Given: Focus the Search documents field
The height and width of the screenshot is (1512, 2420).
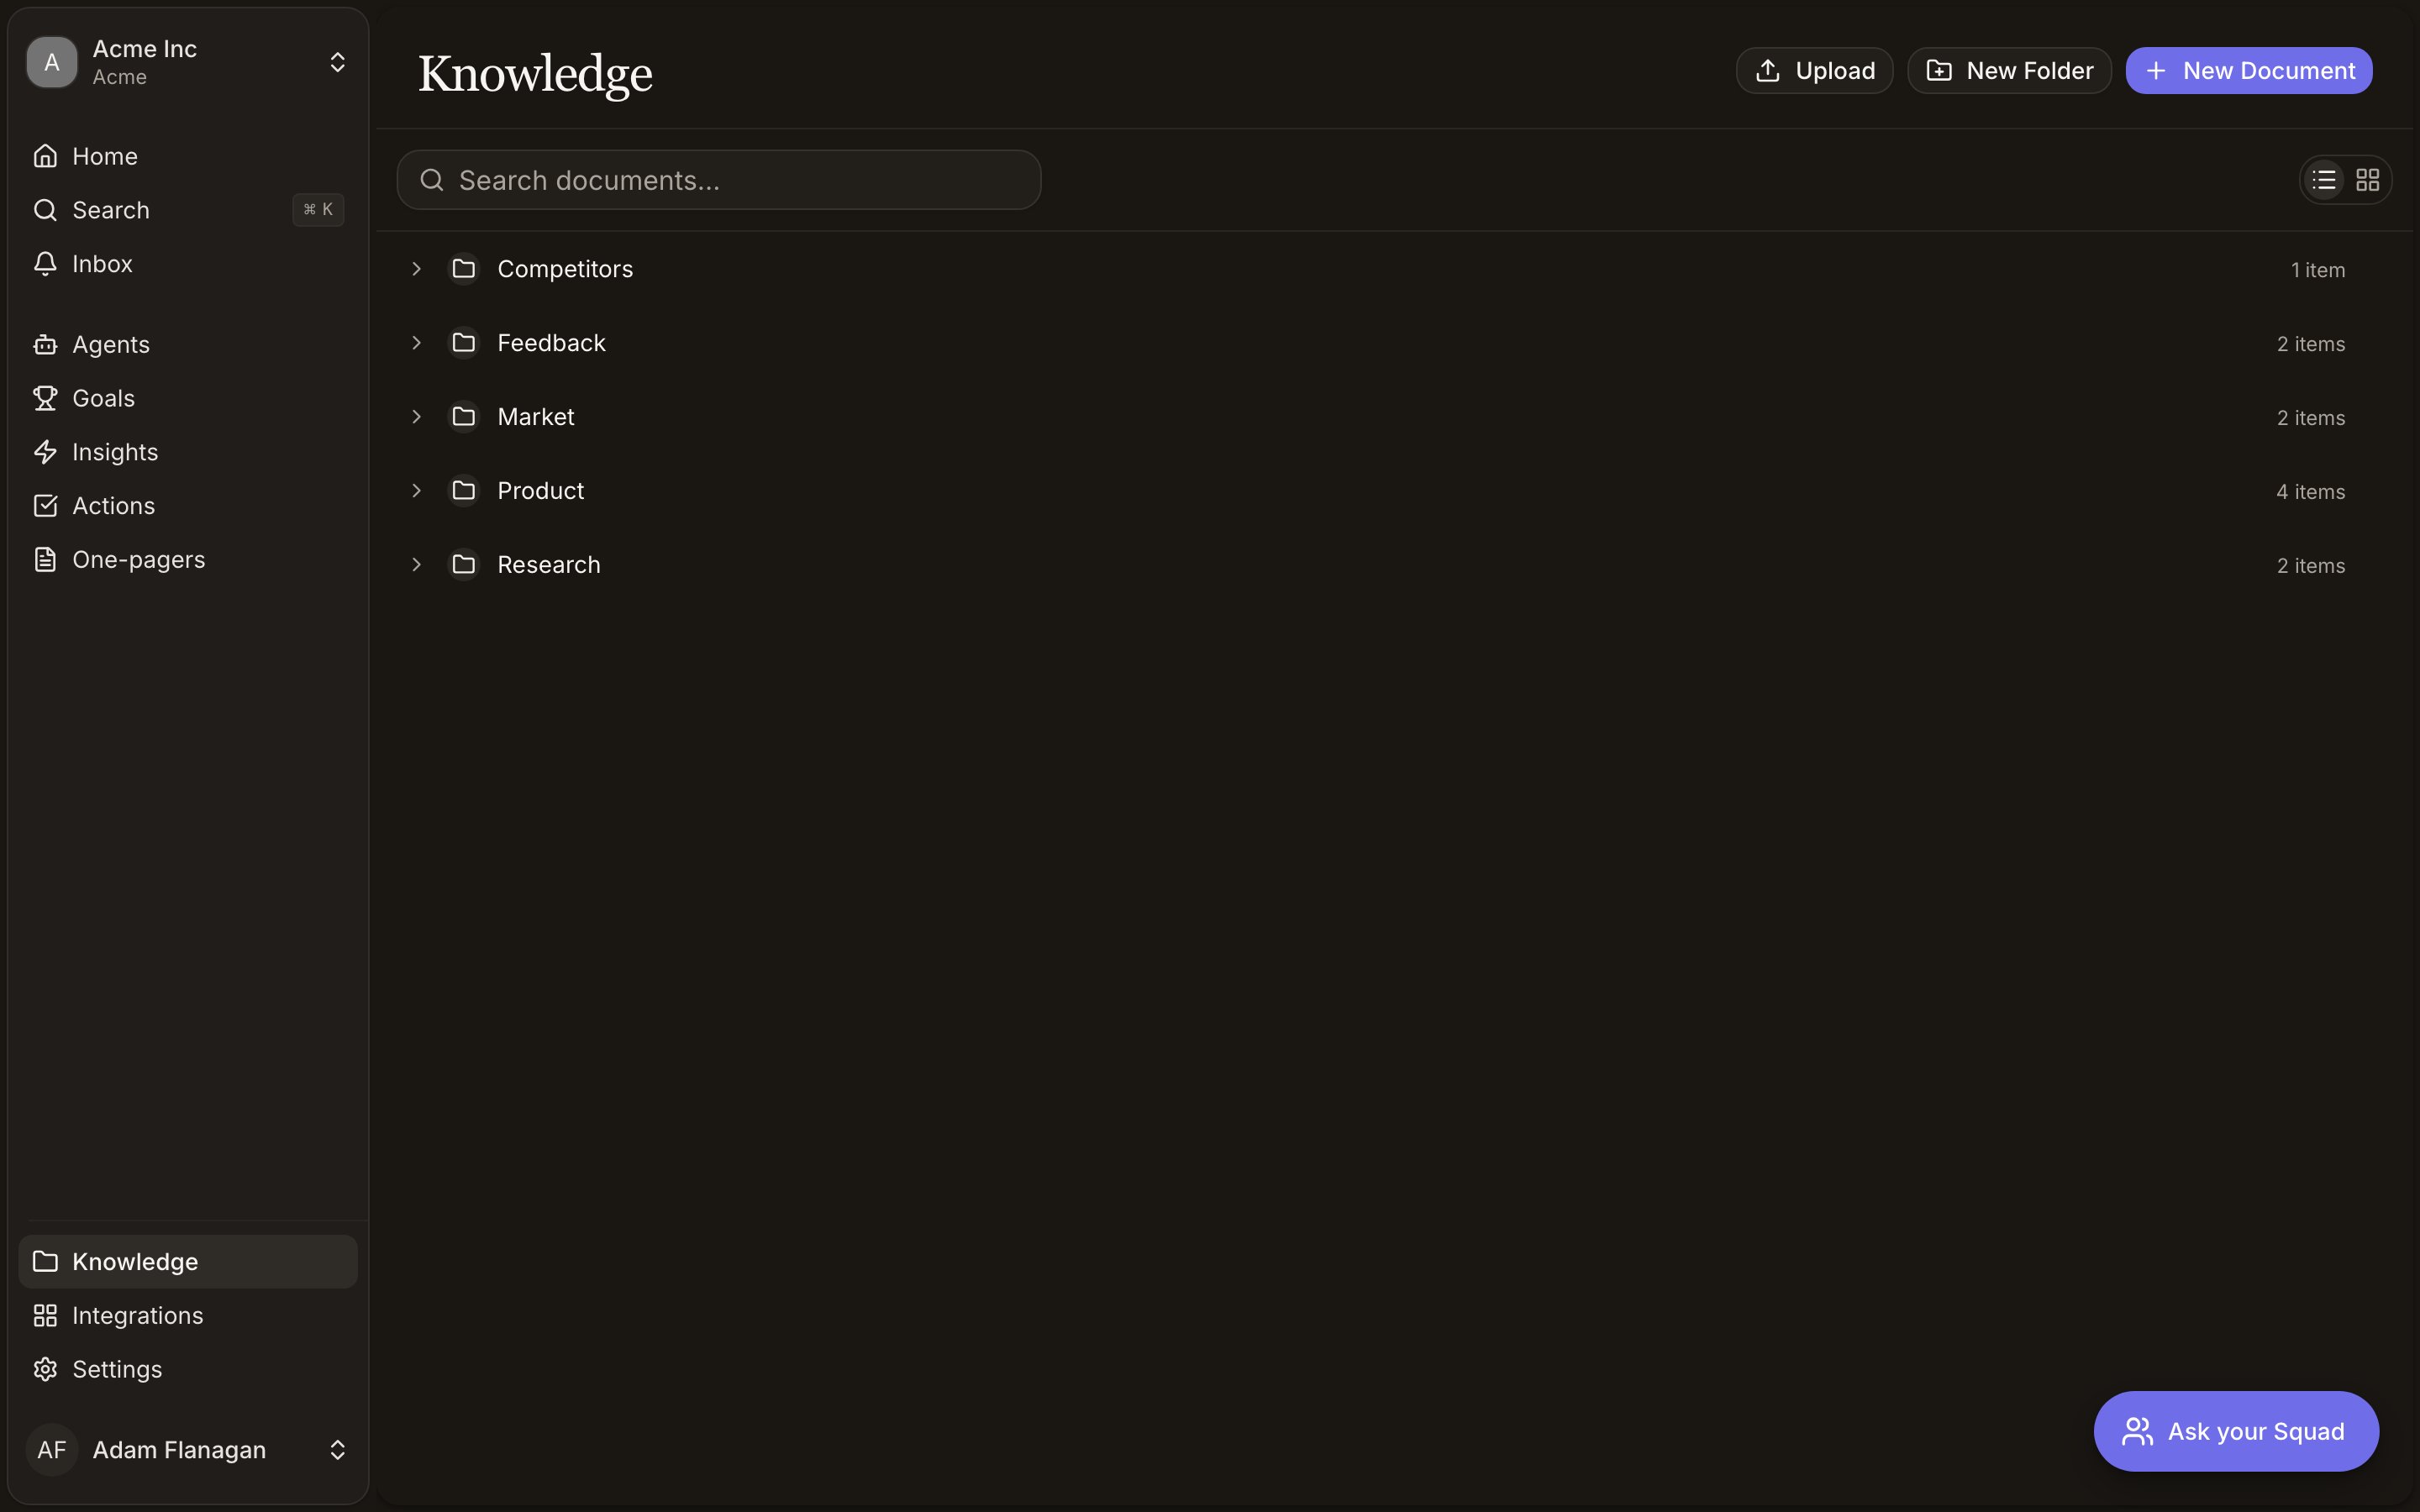Looking at the screenshot, I should tap(719, 180).
